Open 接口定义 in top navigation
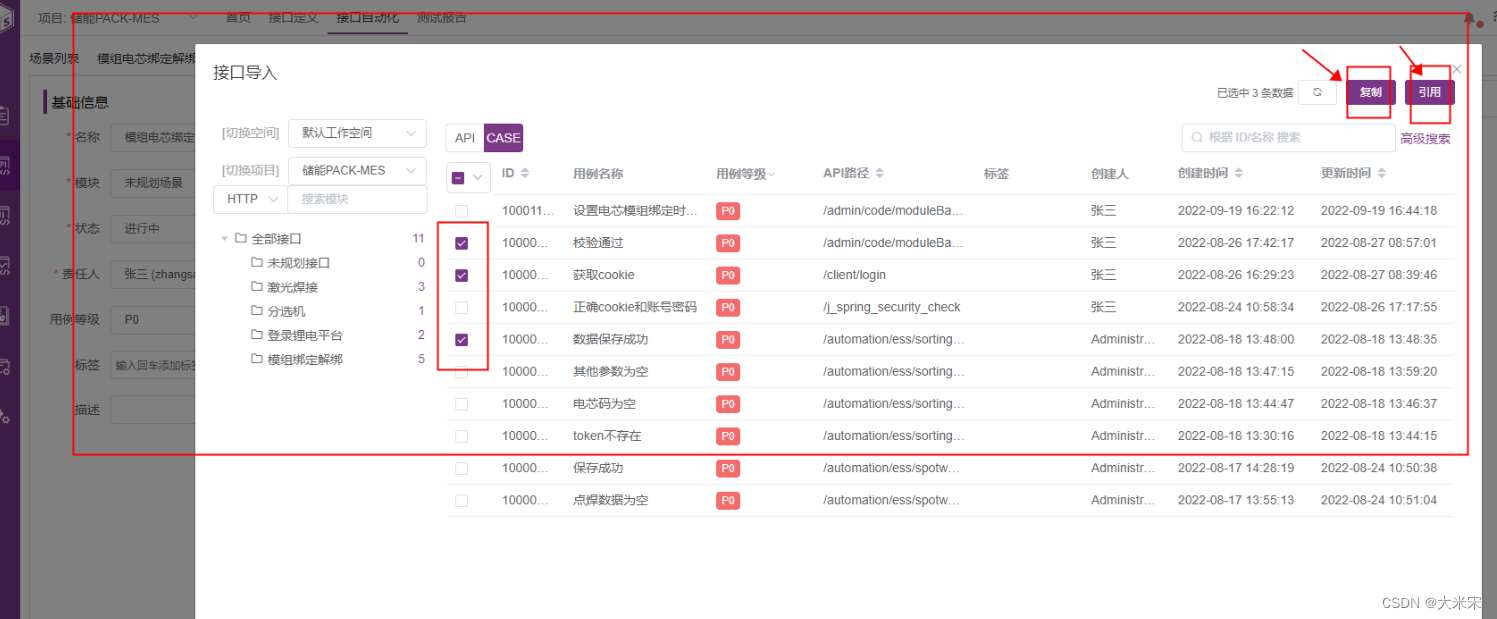 pyautogui.click(x=293, y=18)
